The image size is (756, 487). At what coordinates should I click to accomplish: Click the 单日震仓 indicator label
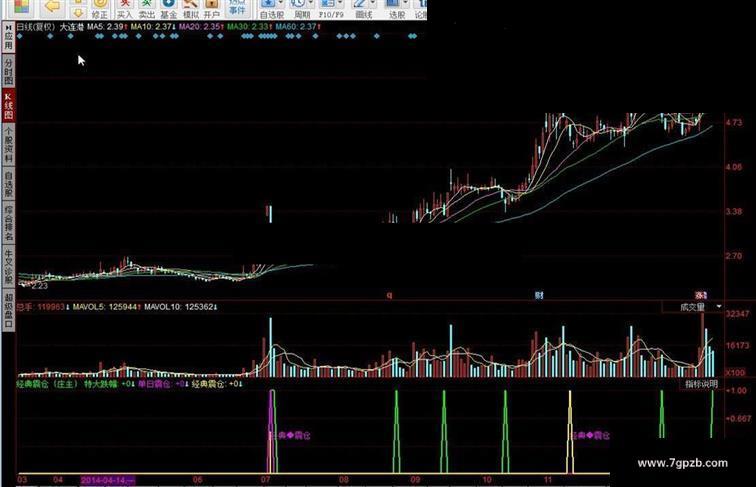pyautogui.click(x=154, y=384)
